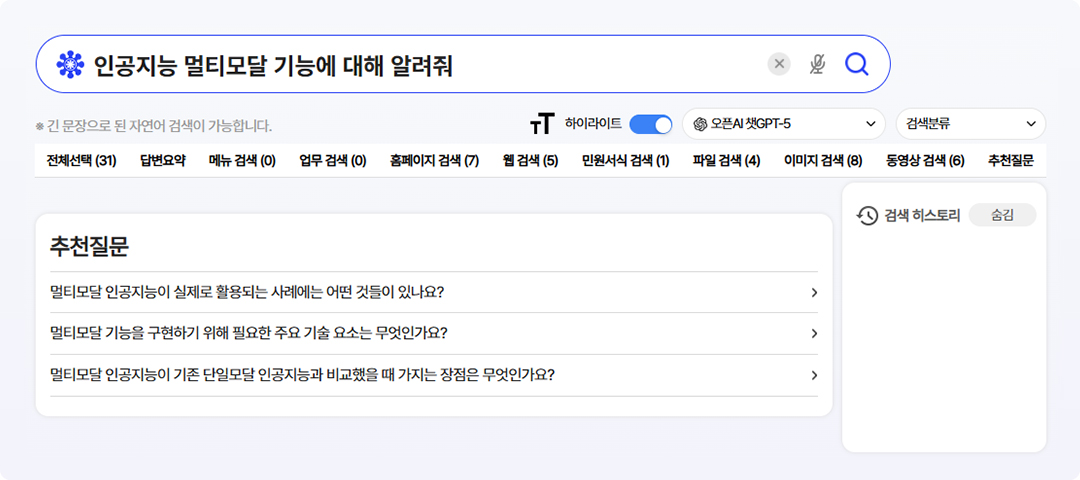Open the 오픈AI 챗GPT-5 model dropdown

coord(783,124)
